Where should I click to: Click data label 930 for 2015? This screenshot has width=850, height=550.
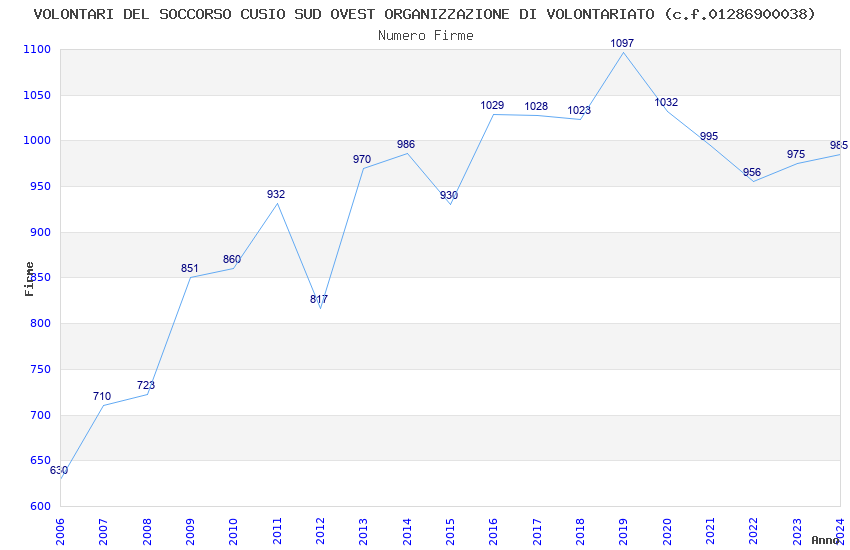pos(449,195)
